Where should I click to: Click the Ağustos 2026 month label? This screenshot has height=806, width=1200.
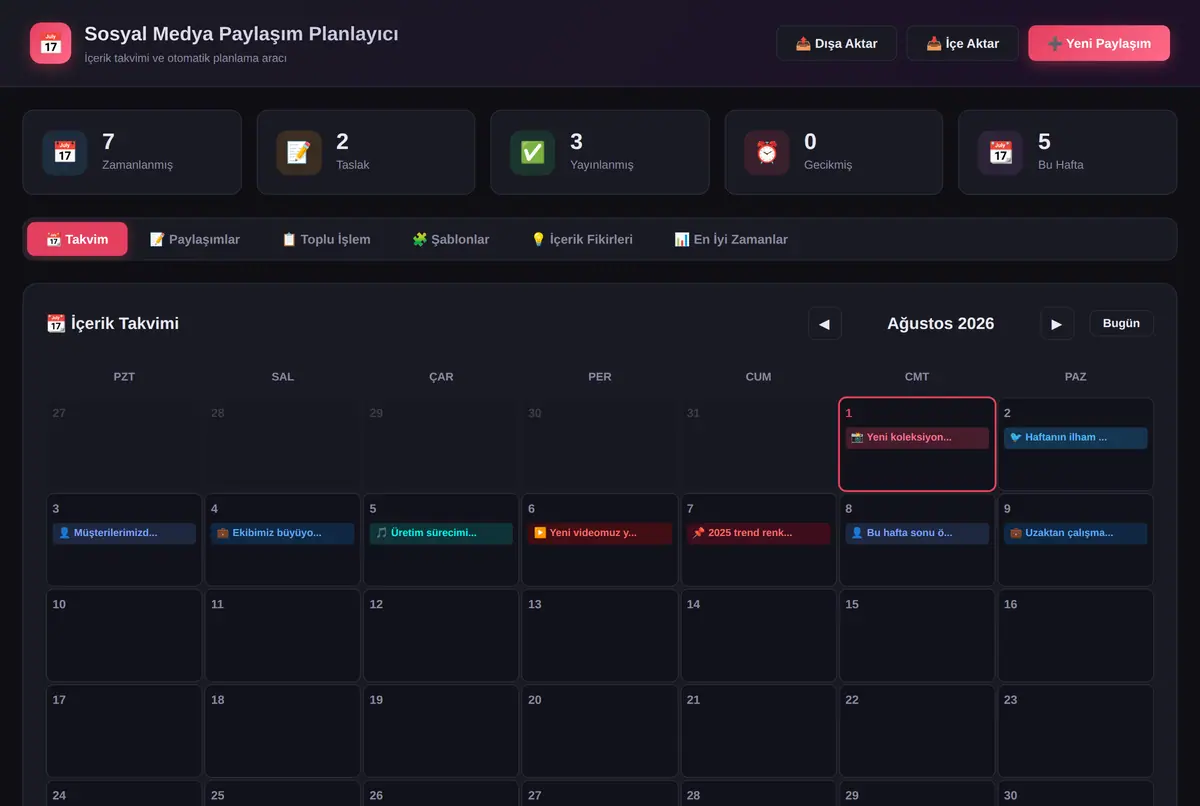click(941, 323)
